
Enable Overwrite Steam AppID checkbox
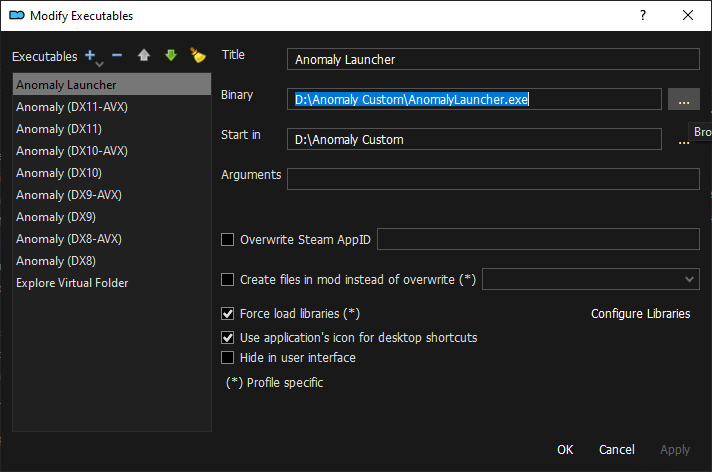[x=228, y=239]
